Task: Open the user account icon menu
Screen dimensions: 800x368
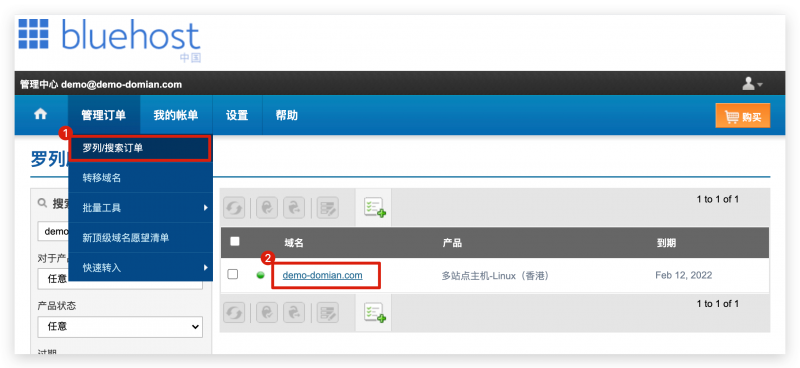Action: 752,84
